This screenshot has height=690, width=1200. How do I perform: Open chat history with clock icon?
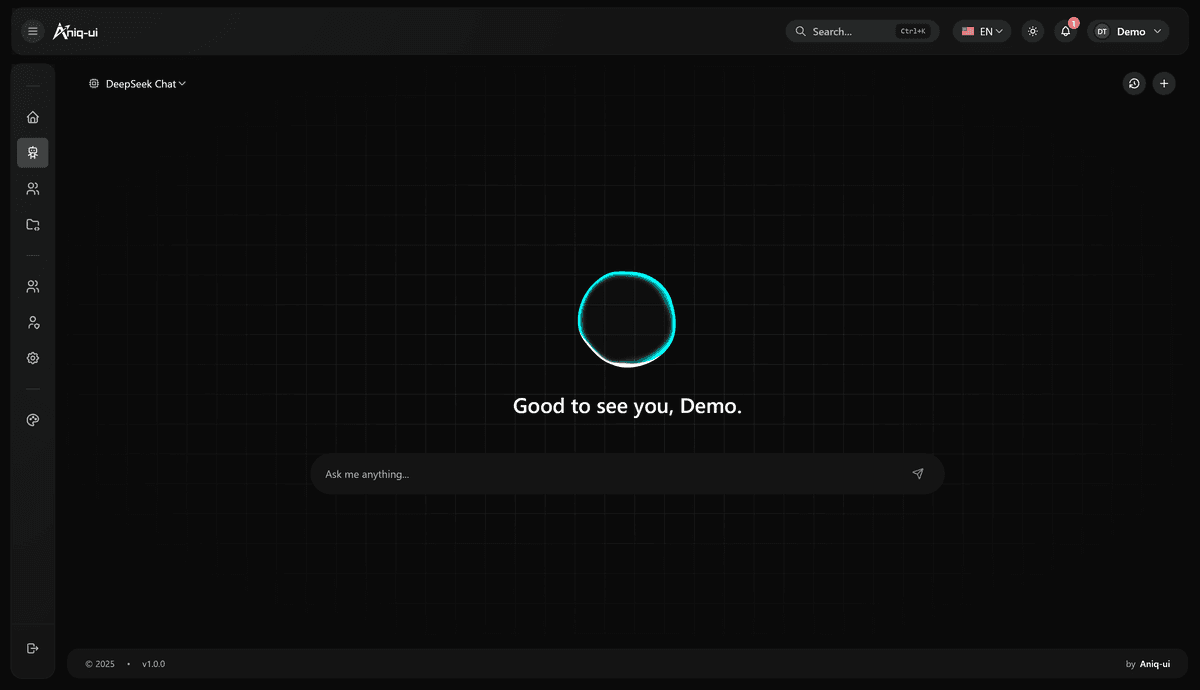[x=1134, y=84]
